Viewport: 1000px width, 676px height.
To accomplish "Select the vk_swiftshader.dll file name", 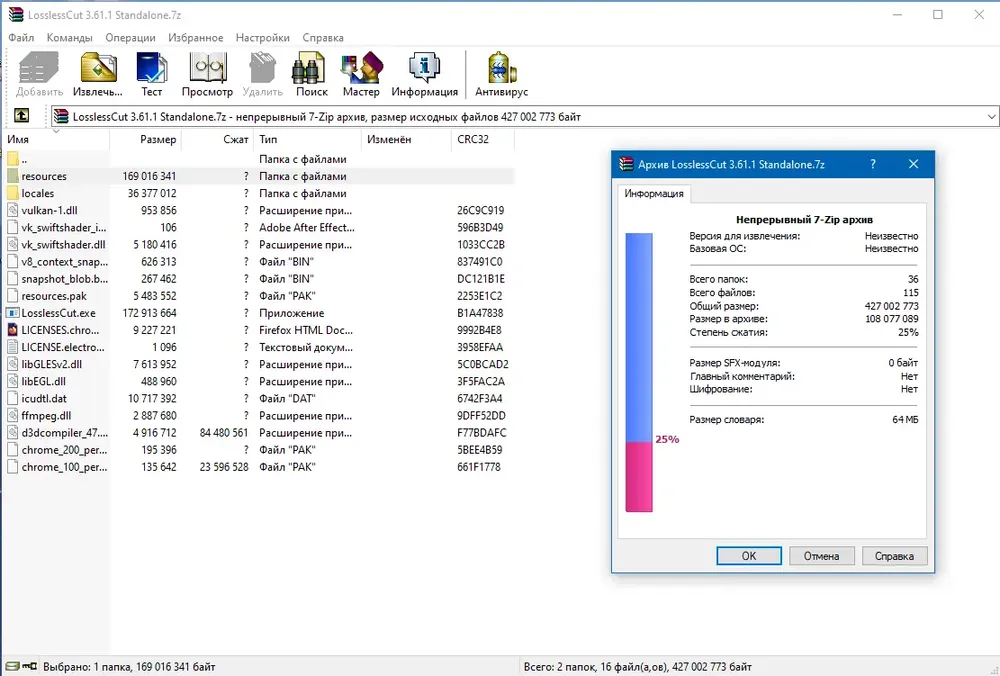I will click(x=63, y=245).
